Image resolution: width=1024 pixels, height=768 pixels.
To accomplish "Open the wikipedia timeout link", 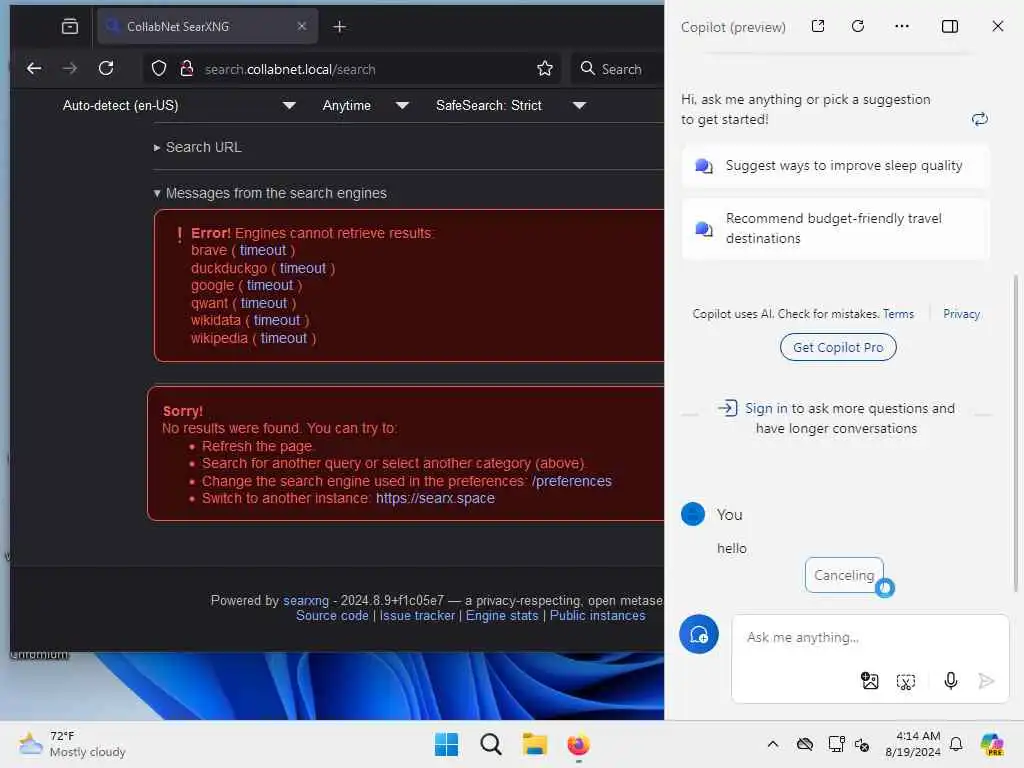I will click(283, 338).
